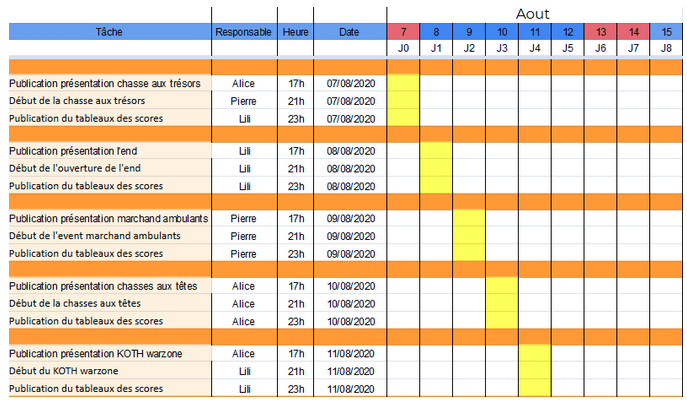Select "Pierre" in the chasse aux trésors row

pos(243,101)
